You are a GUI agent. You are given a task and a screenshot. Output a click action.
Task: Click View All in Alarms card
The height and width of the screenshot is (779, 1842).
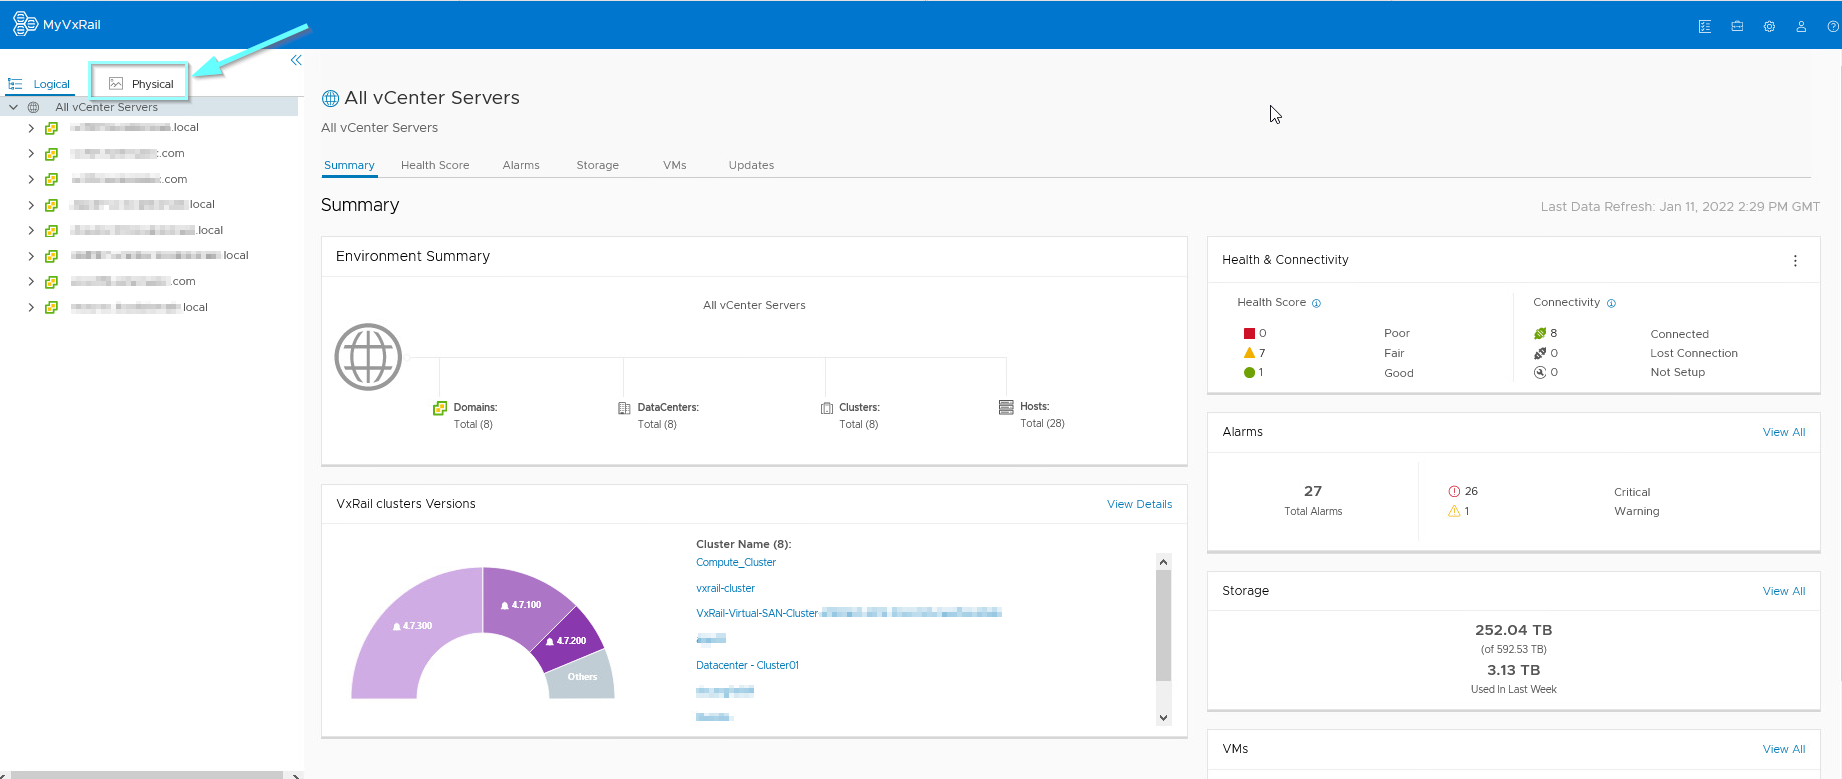tap(1784, 432)
